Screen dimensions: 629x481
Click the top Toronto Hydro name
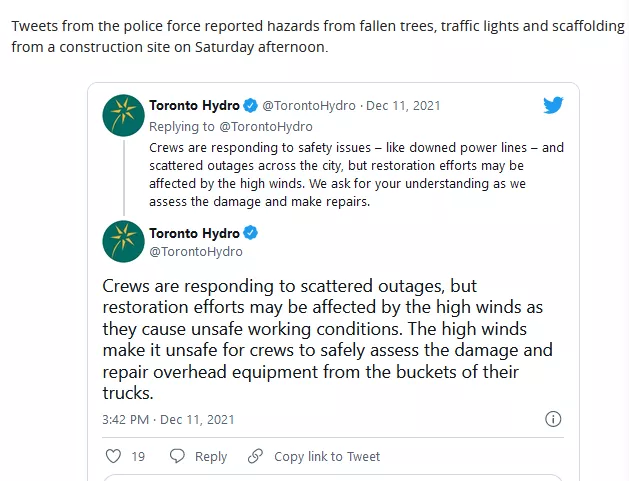pyautogui.click(x=194, y=106)
